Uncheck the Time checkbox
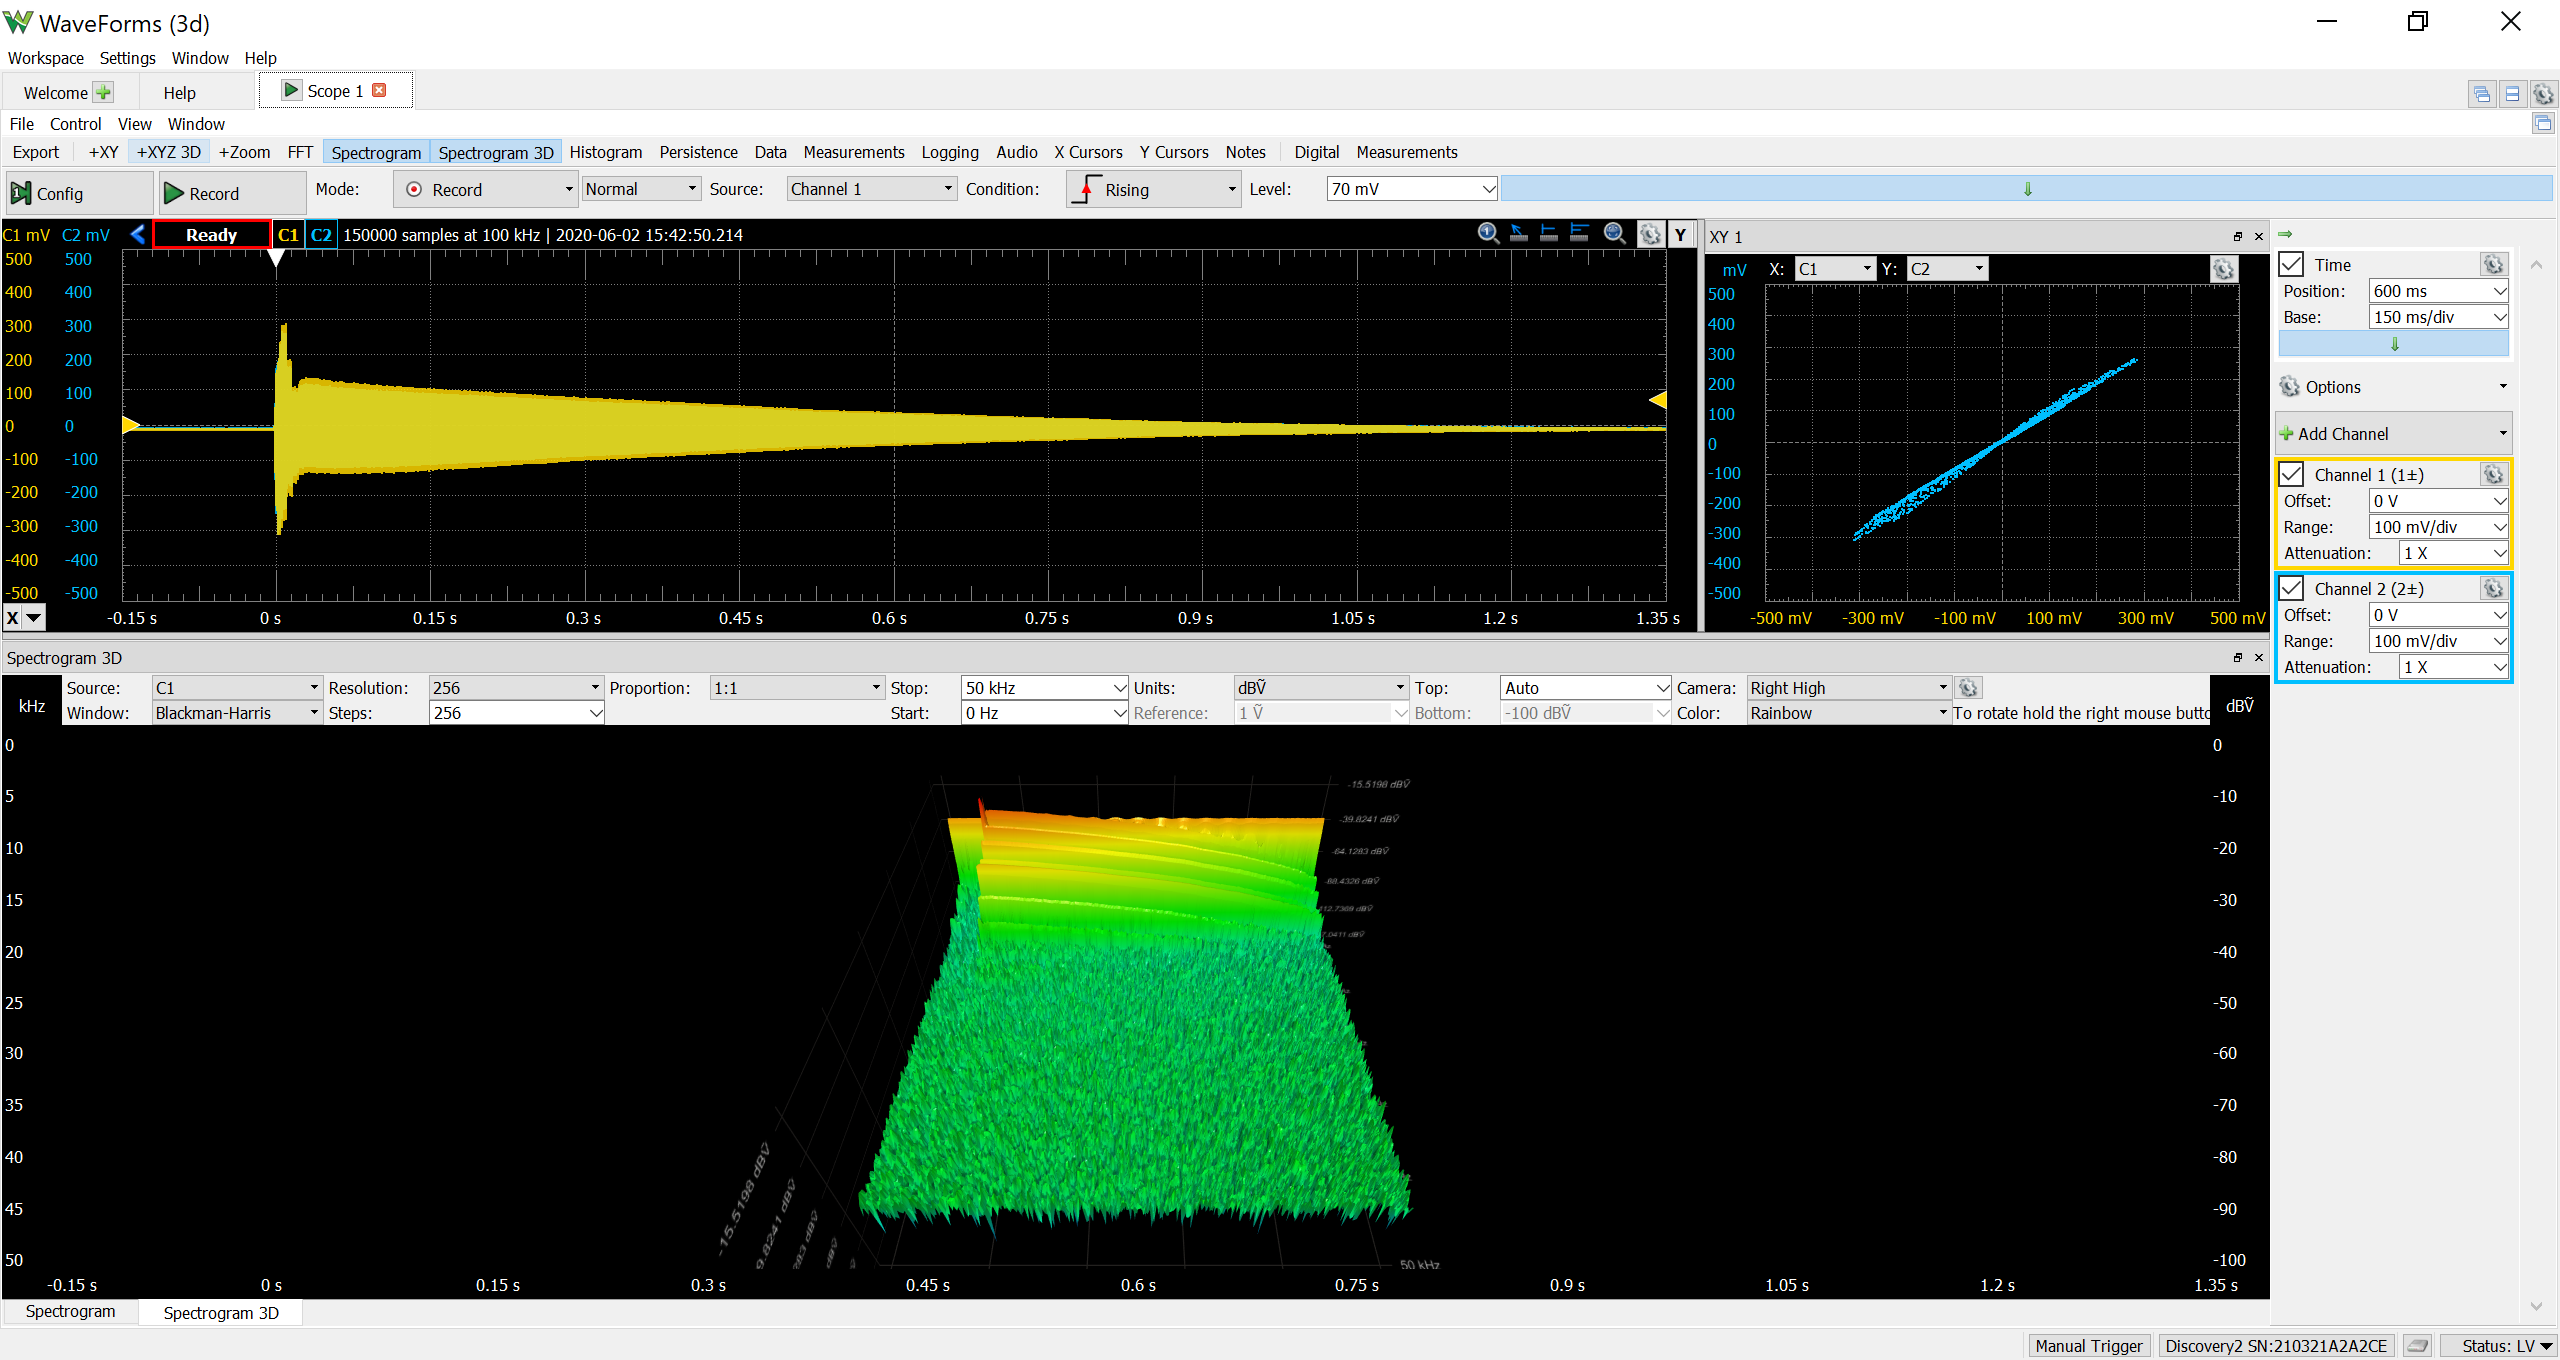 point(2292,264)
